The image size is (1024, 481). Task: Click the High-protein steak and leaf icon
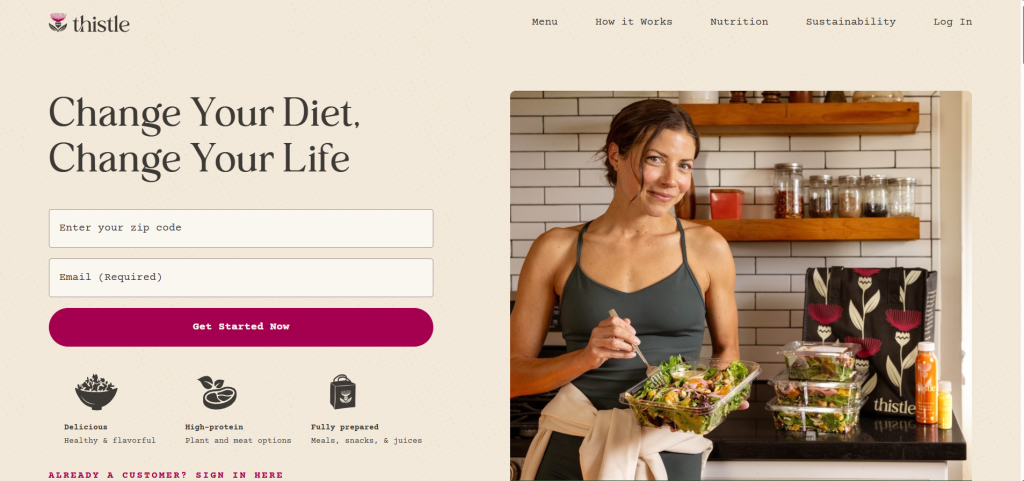click(217, 392)
